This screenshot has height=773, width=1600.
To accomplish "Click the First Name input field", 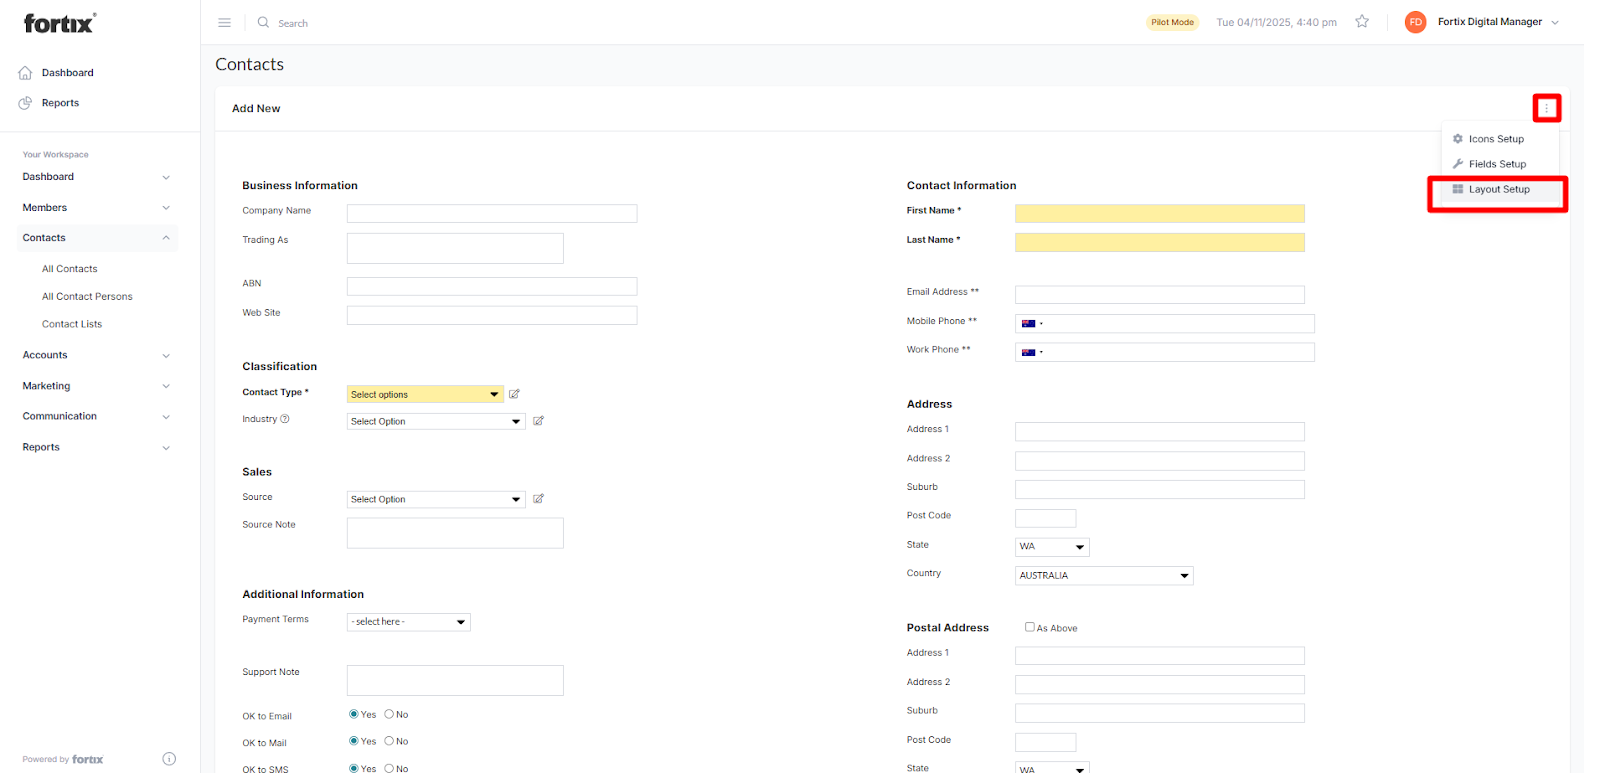I will tap(1159, 213).
